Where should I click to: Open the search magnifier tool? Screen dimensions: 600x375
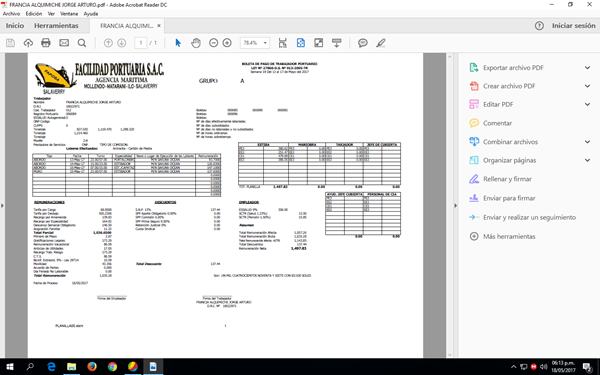point(82,43)
